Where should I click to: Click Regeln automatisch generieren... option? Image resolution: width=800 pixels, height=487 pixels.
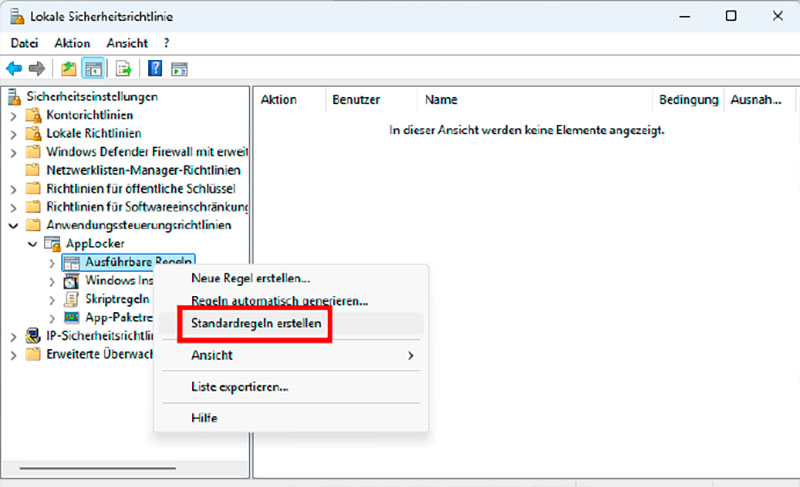279,301
